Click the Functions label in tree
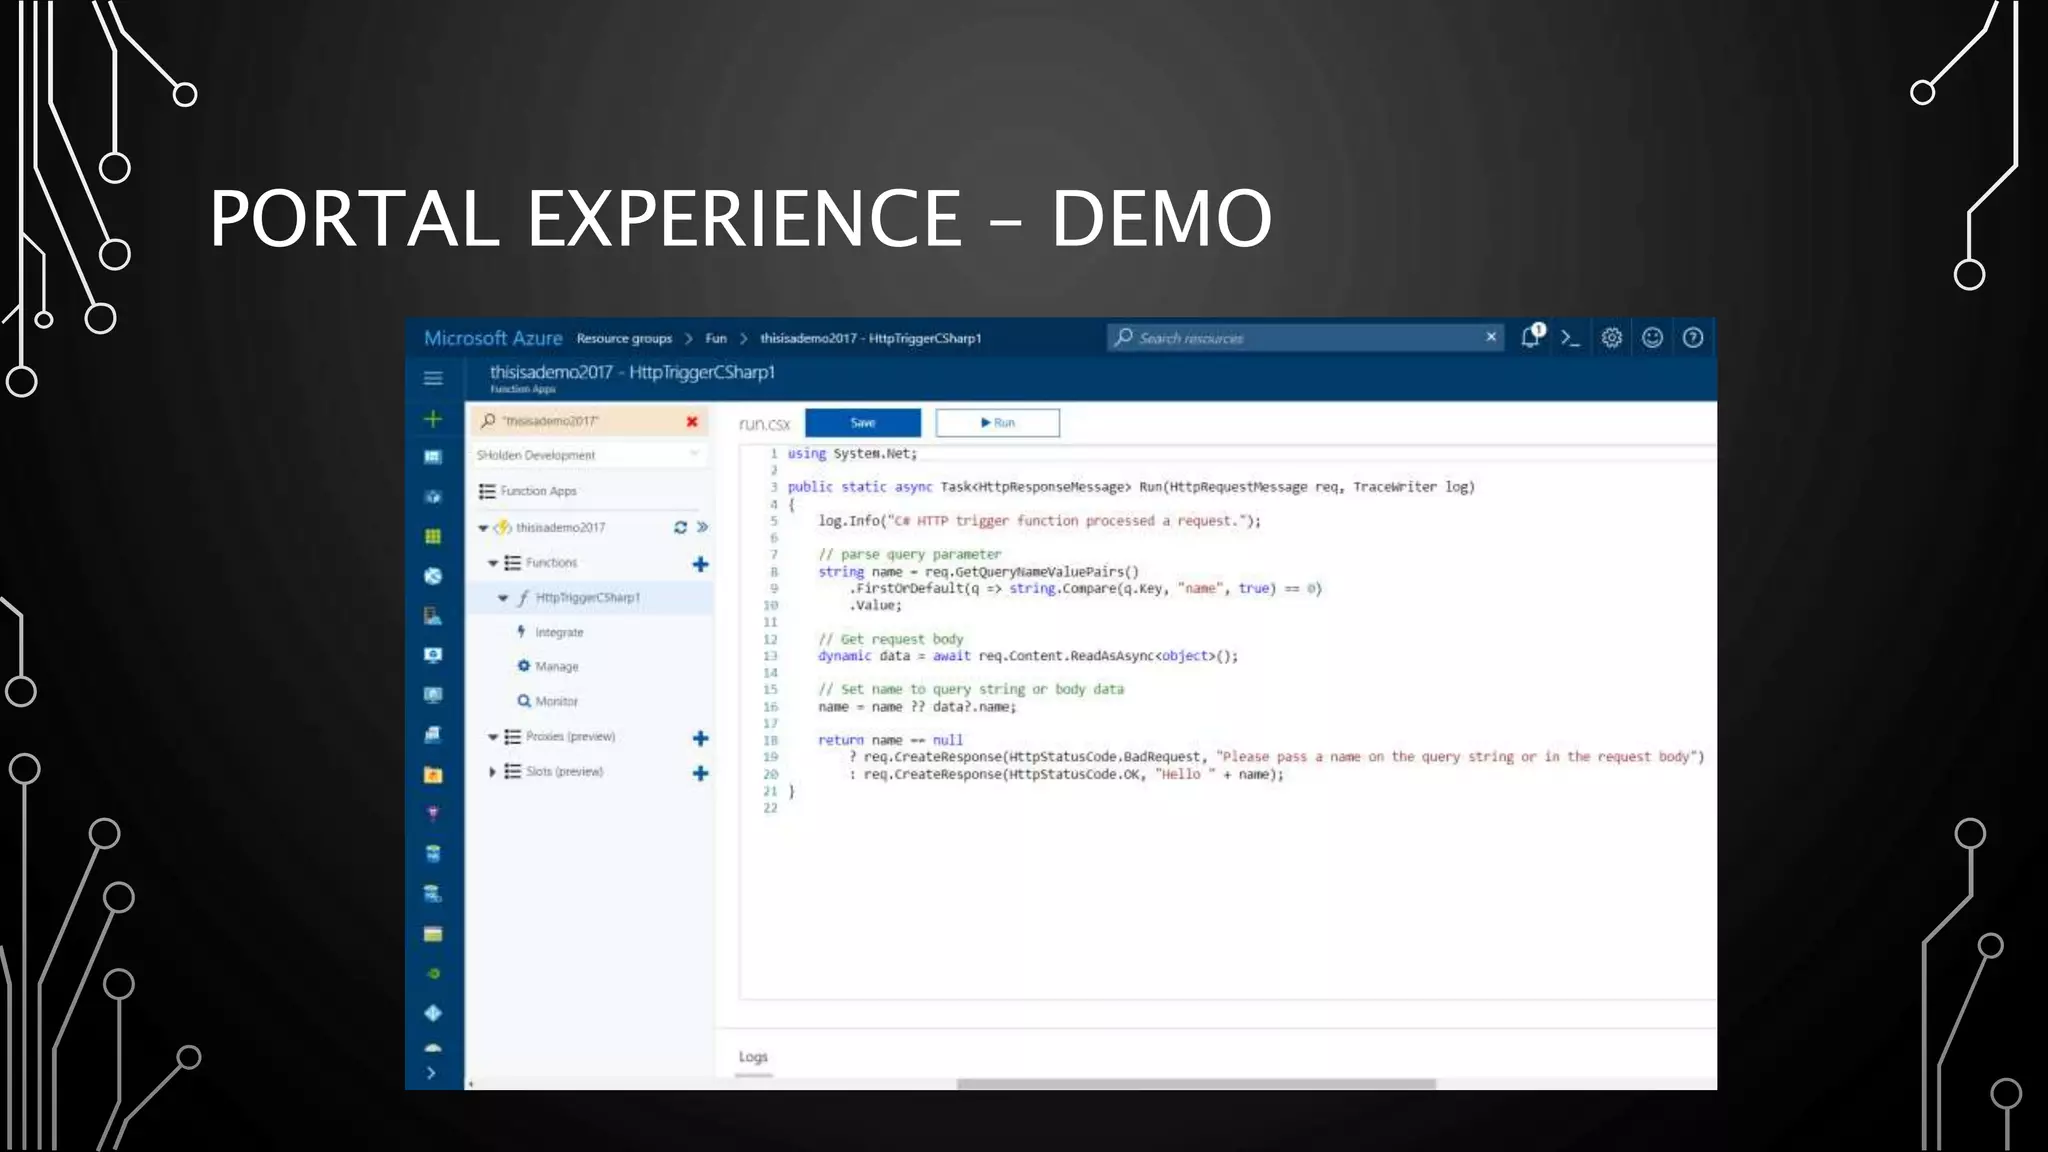Image resolution: width=2048 pixels, height=1152 pixels. (551, 563)
